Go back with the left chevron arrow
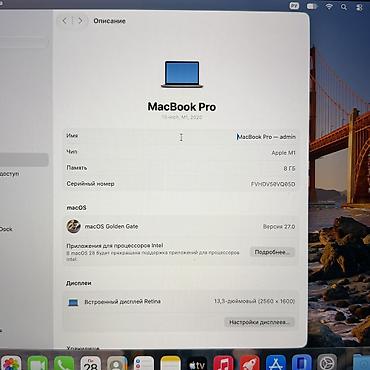 pyautogui.click(x=65, y=21)
